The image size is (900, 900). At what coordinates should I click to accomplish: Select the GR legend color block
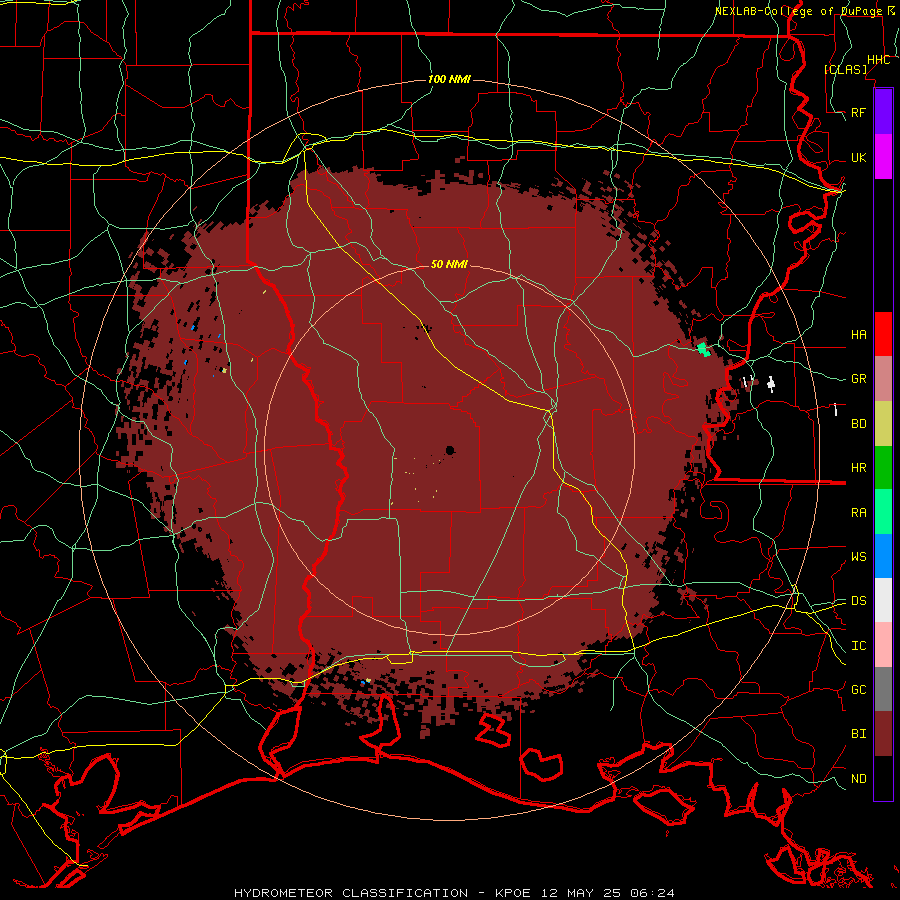click(x=883, y=379)
